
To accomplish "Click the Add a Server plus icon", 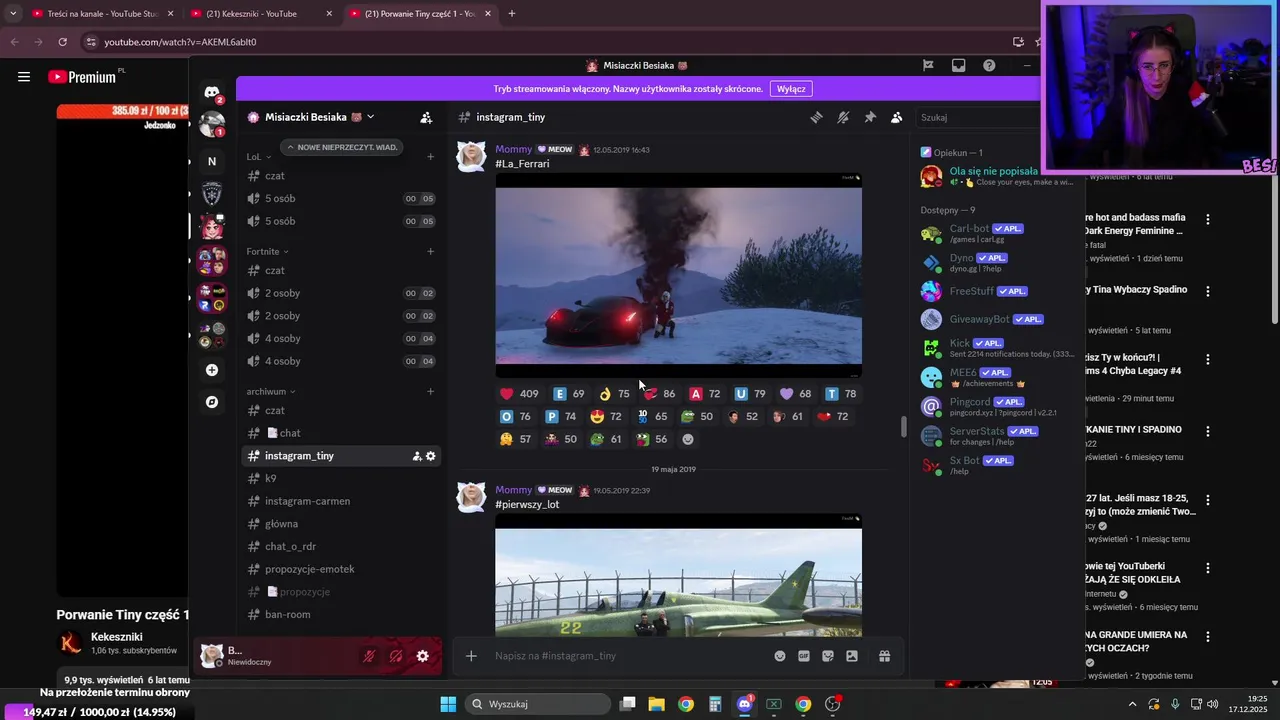I will pyautogui.click(x=212, y=370).
